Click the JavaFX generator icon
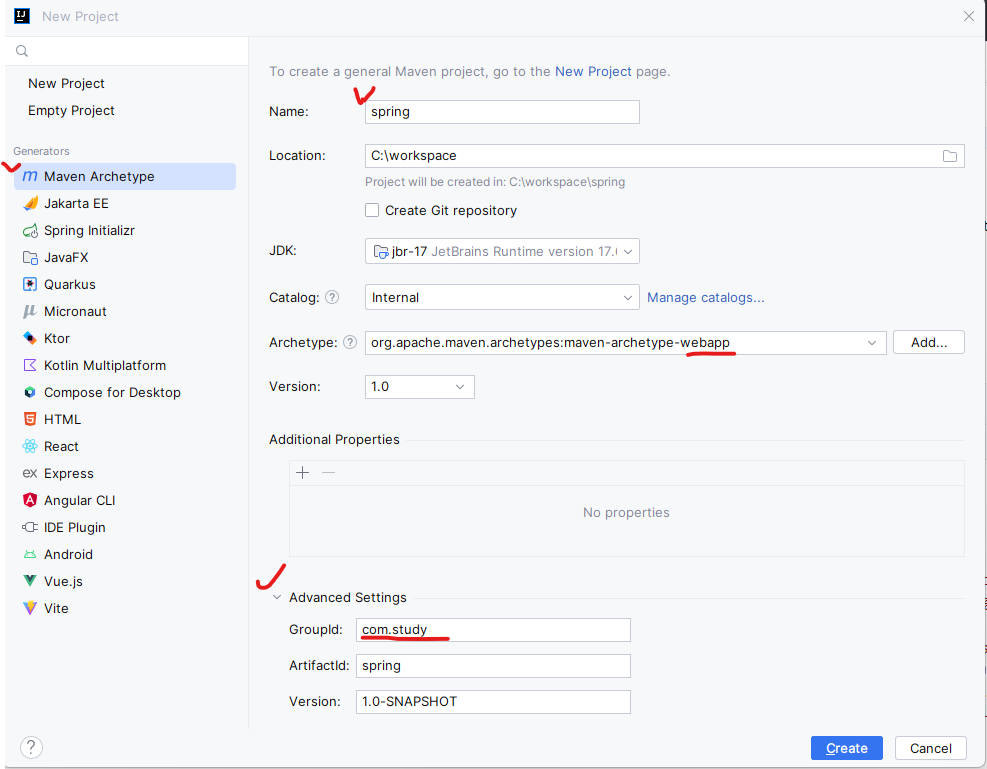987x769 pixels. pos(30,257)
